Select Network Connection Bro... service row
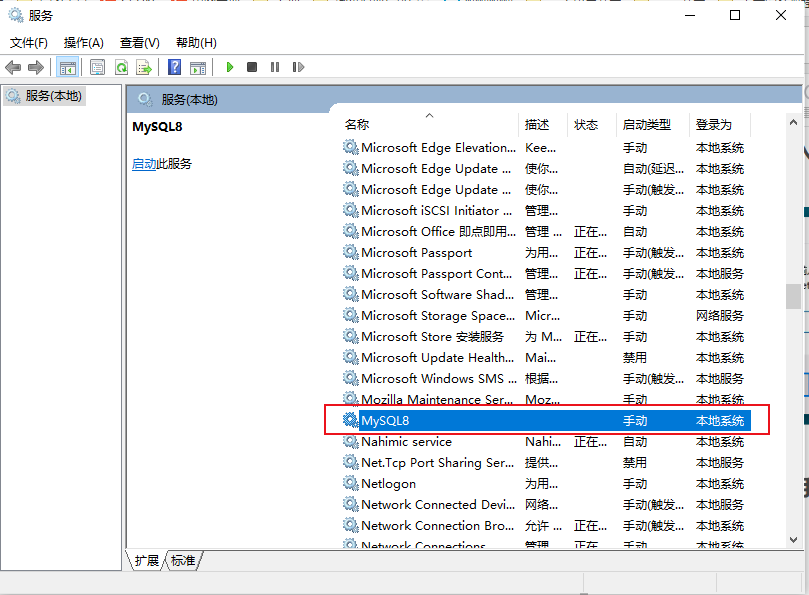The height and width of the screenshot is (595, 809). (547, 525)
